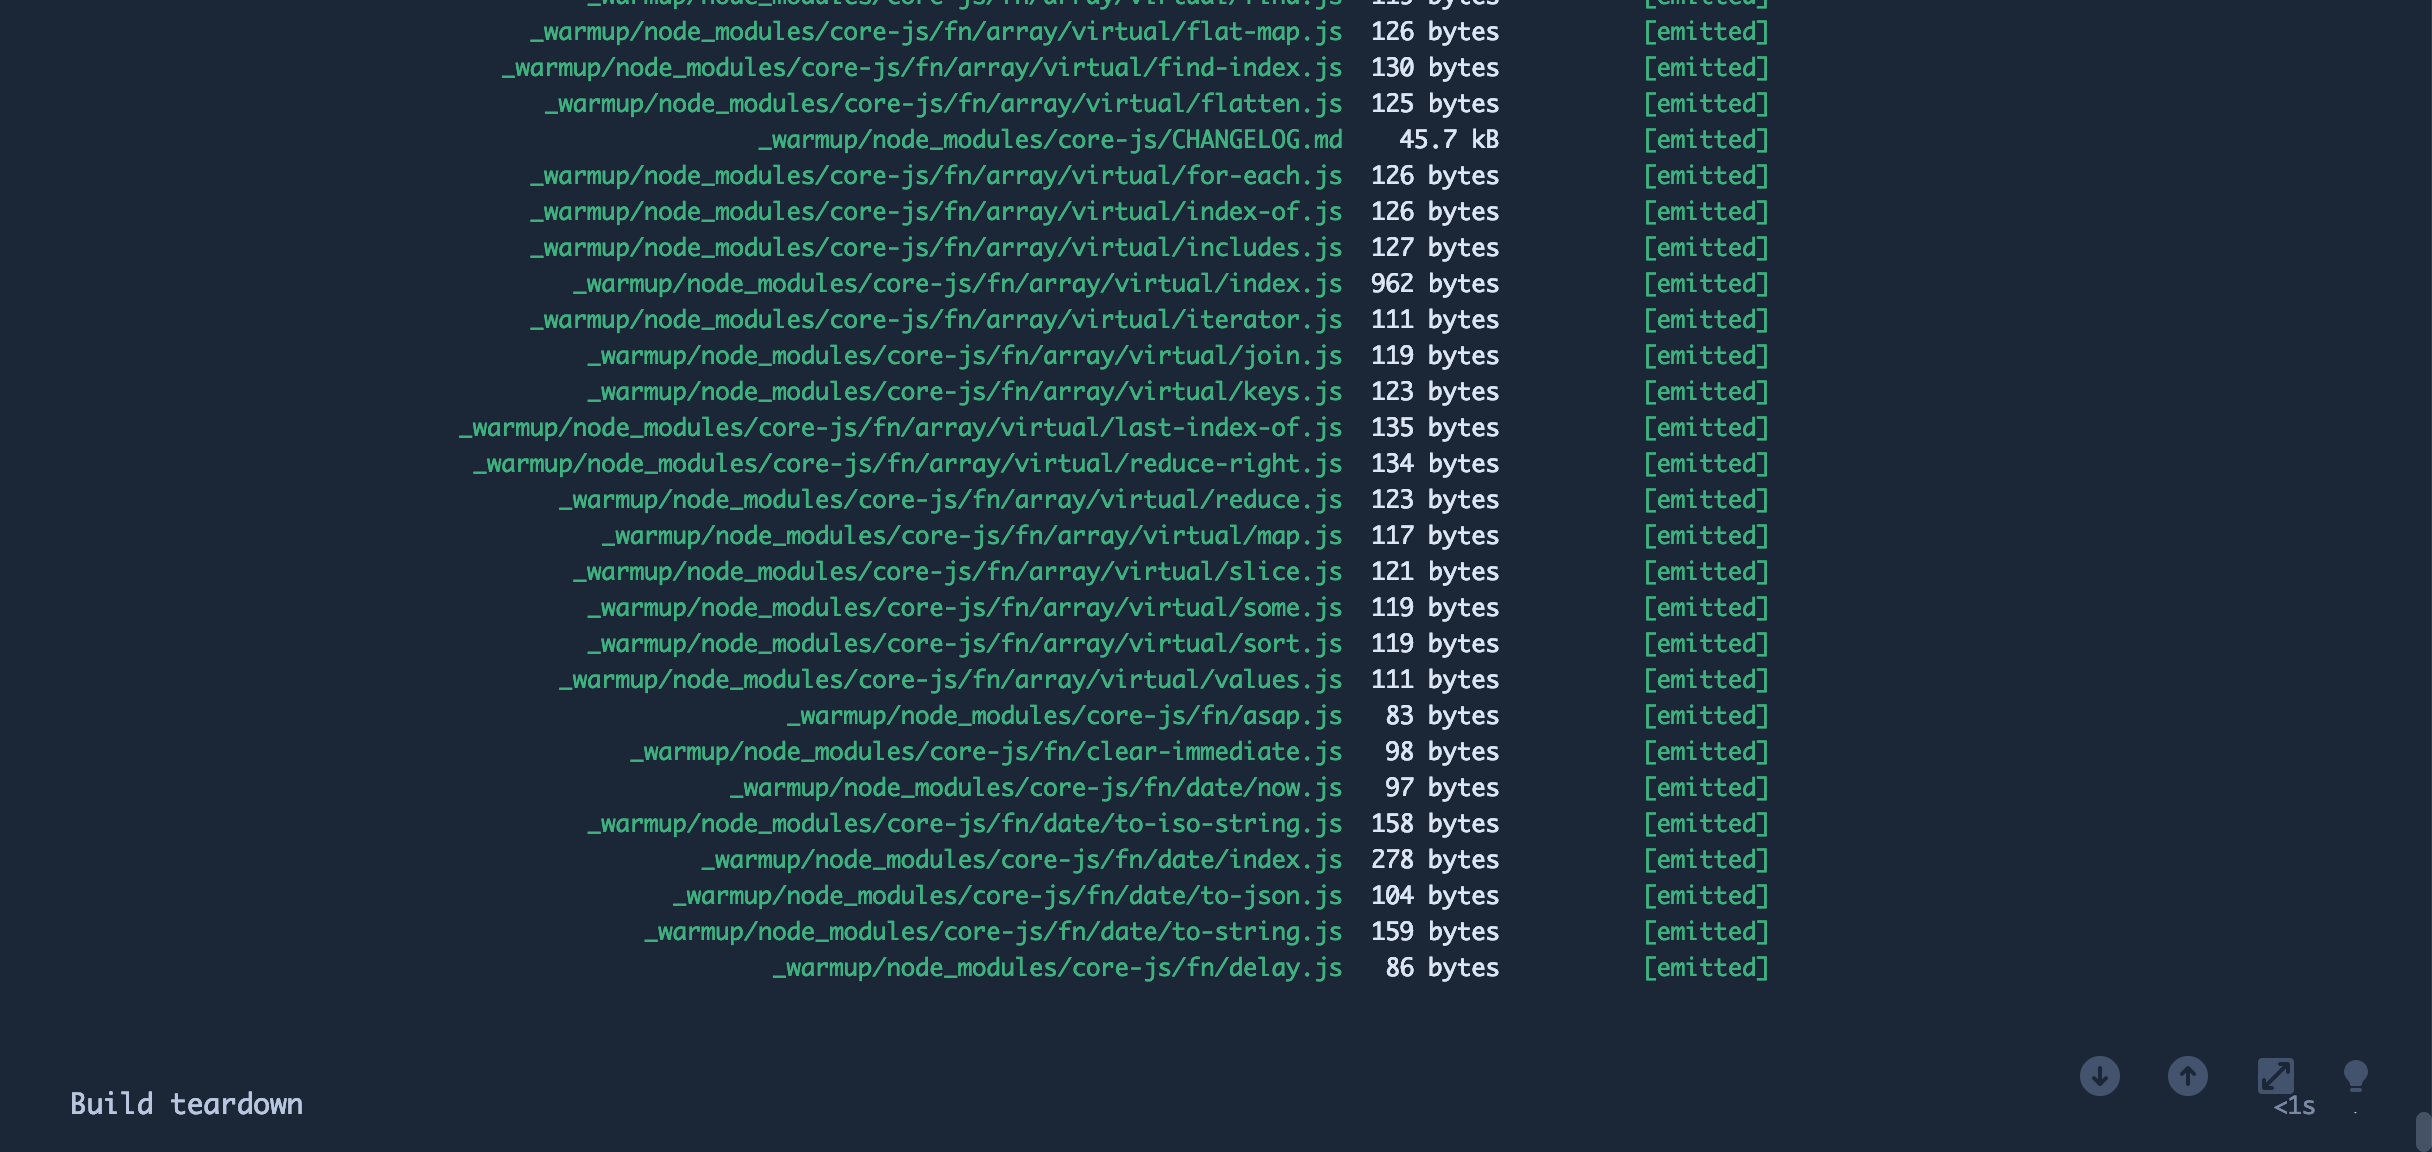Select the core-js/CHANGELOG.md line
This screenshot has height=1152, width=2432.
[1050, 140]
